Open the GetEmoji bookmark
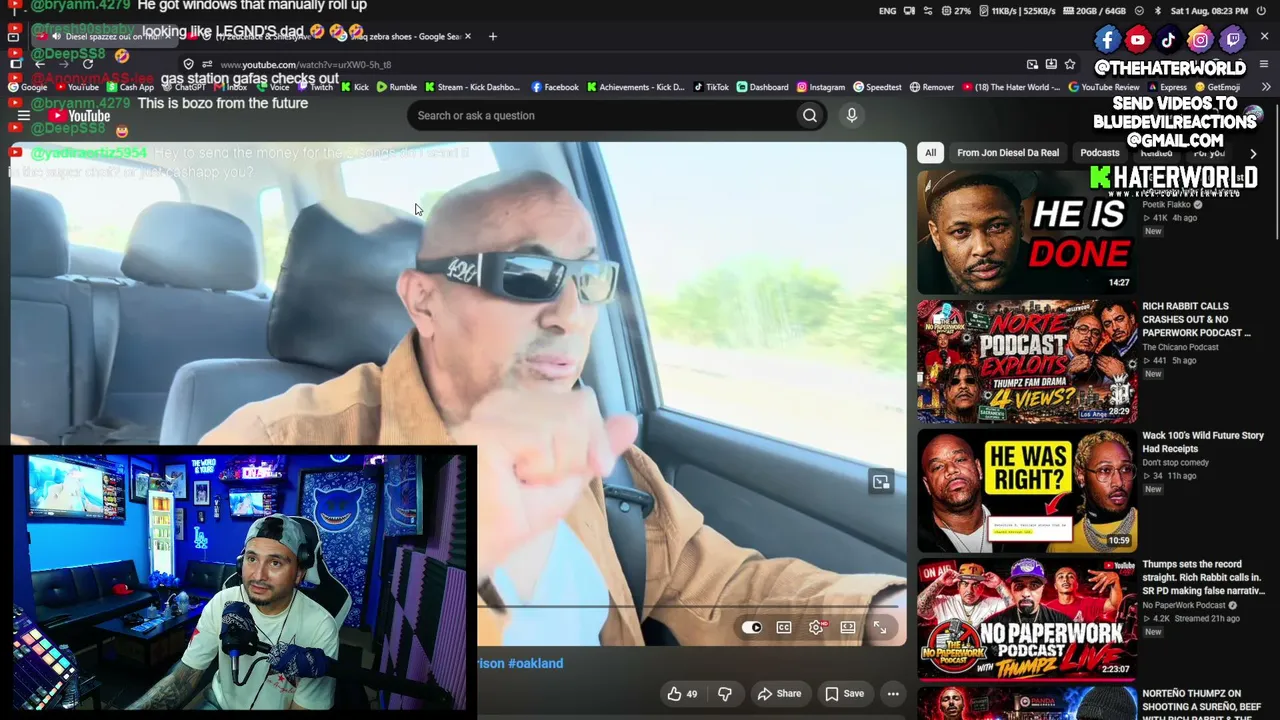The height and width of the screenshot is (720, 1280). pos(1217,87)
